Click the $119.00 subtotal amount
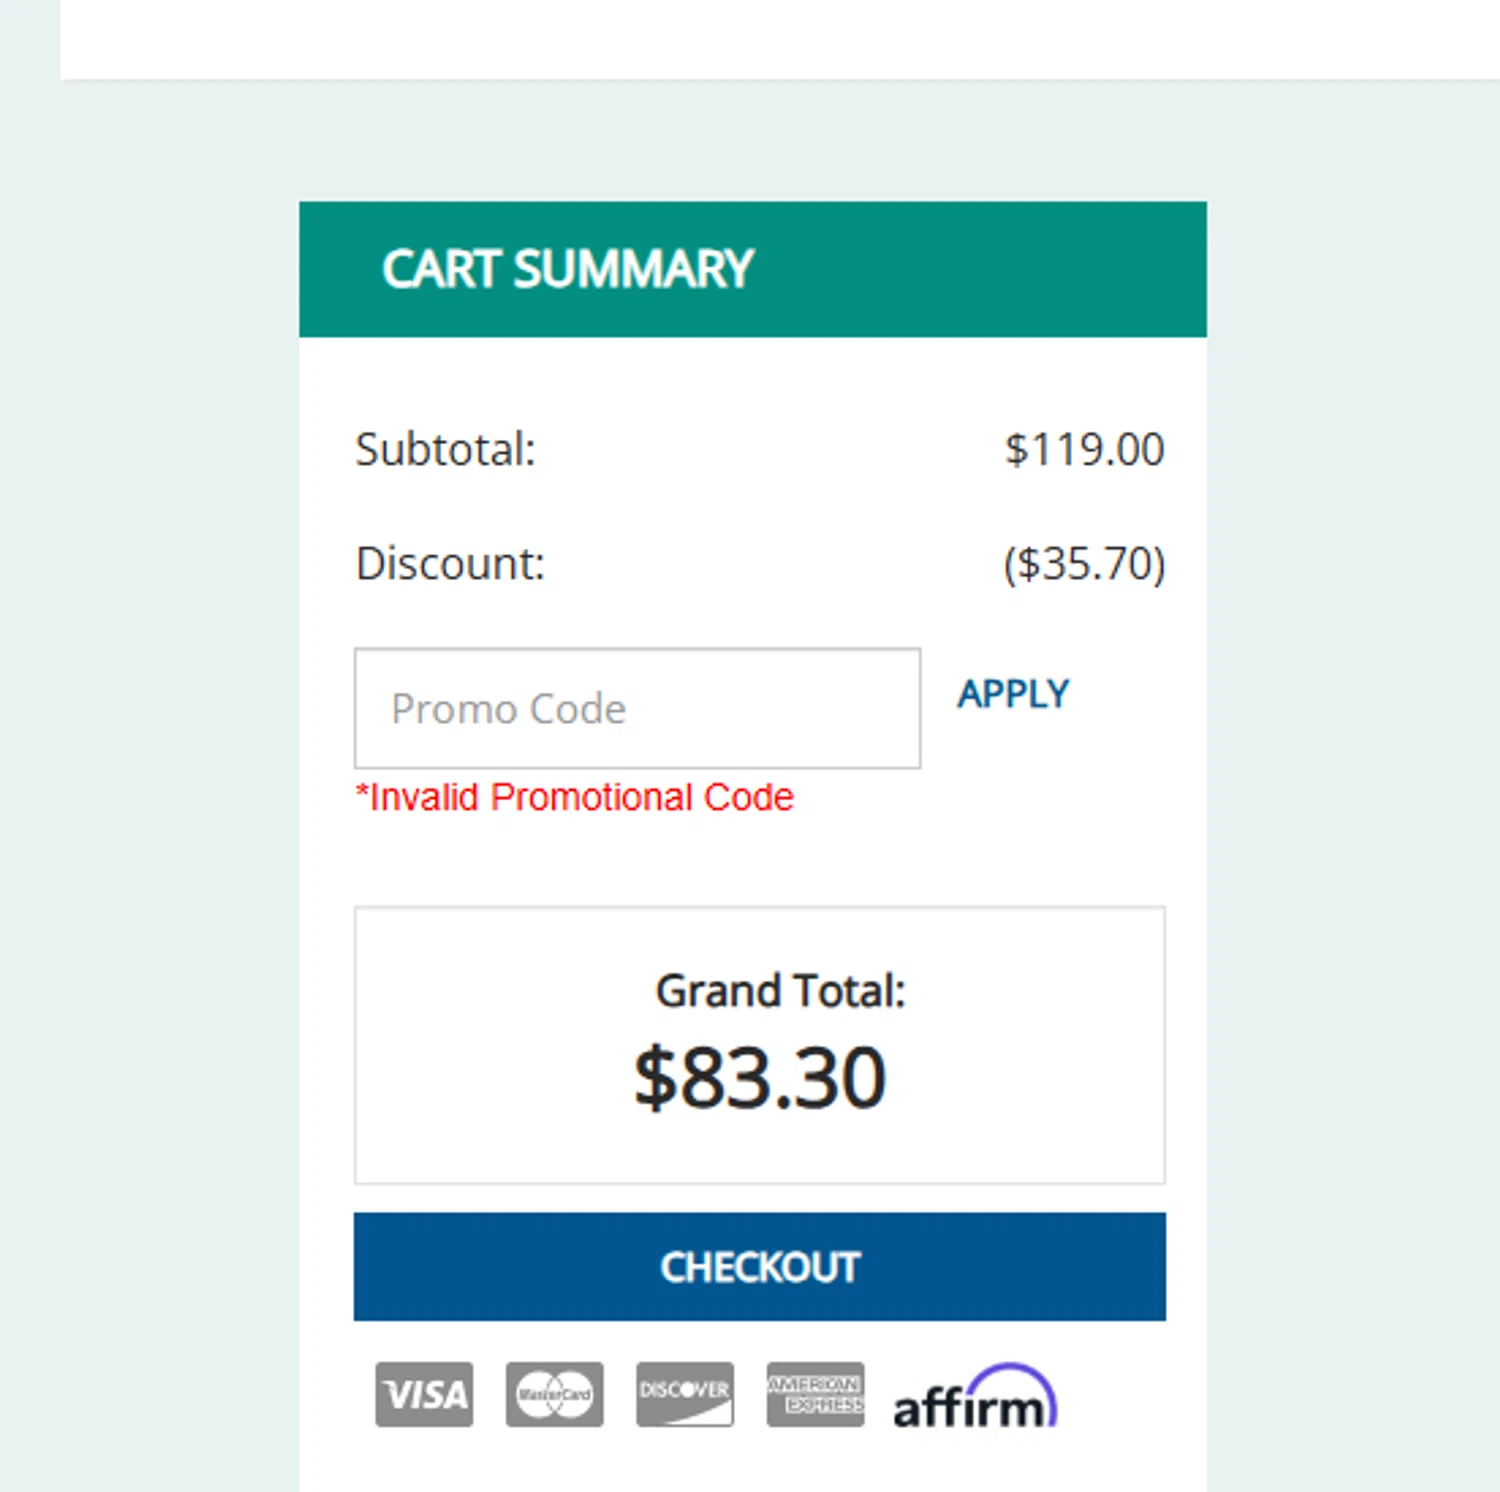This screenshot has width=1500, height=1492. pos(1084,450)
